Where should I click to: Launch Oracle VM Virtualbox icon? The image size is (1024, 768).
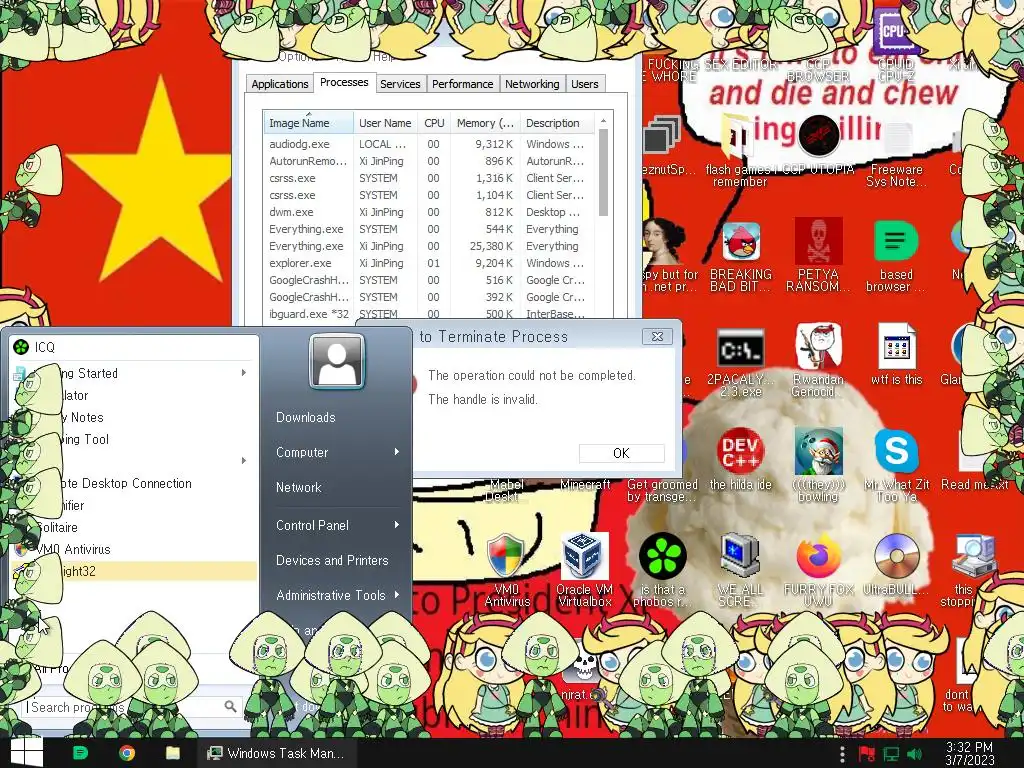pos(584,556)
